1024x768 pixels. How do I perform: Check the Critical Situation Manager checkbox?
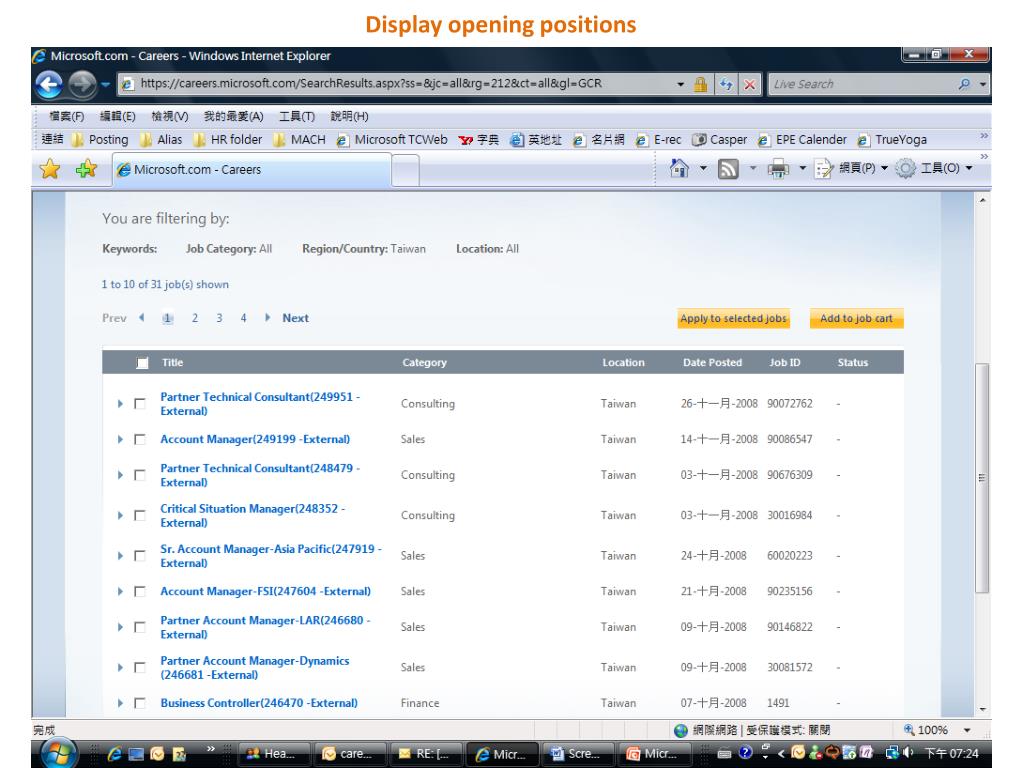point(140,515)
